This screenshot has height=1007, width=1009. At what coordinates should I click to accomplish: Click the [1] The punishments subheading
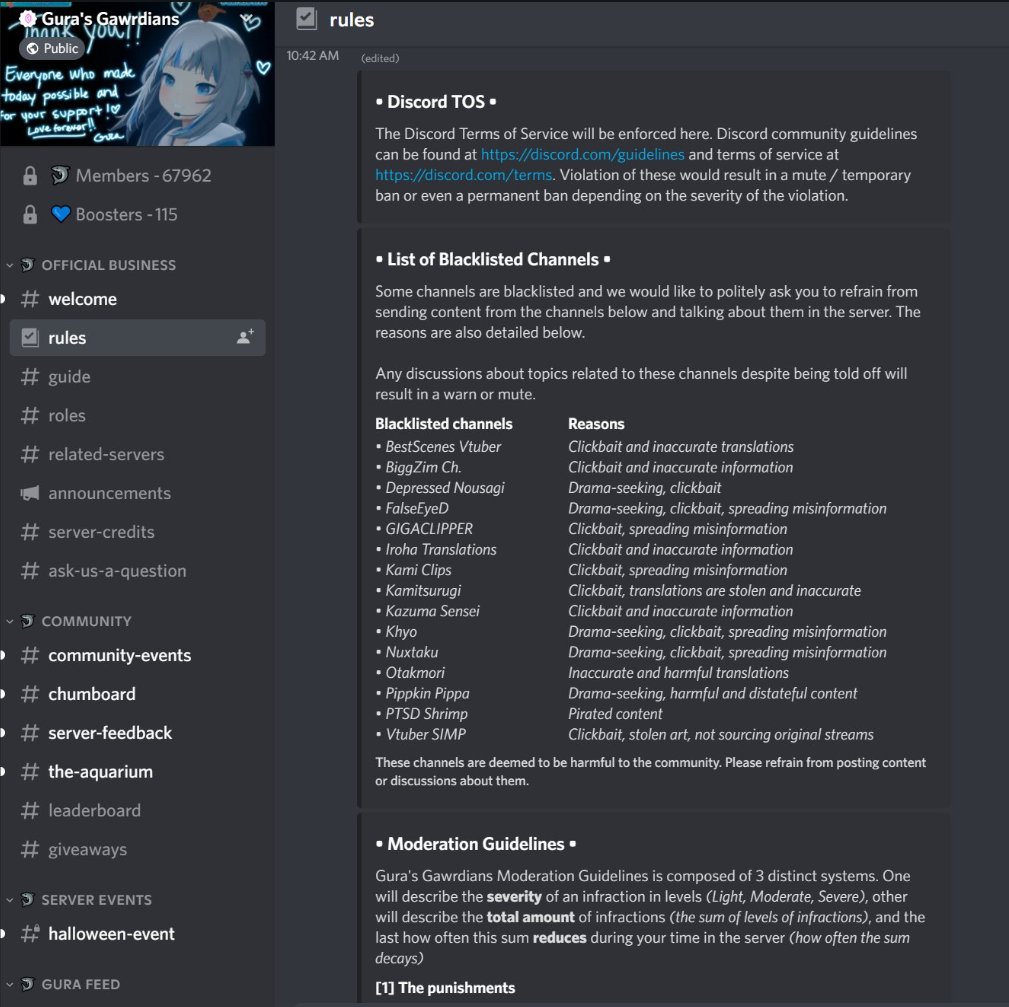pos(445,988)
